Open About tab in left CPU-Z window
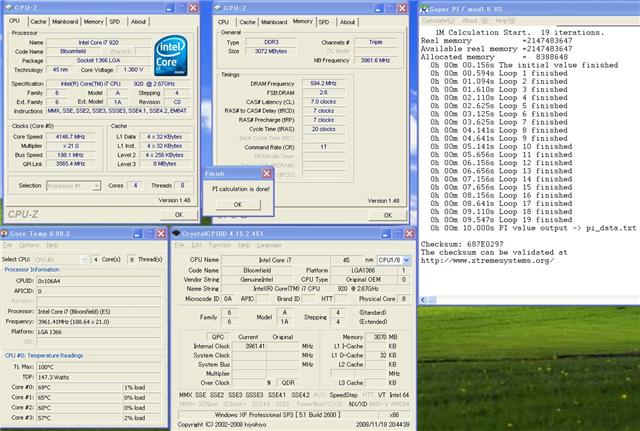The width and height of the screenshot is (640, 431). pyautogui.click(x=138, y=22)
